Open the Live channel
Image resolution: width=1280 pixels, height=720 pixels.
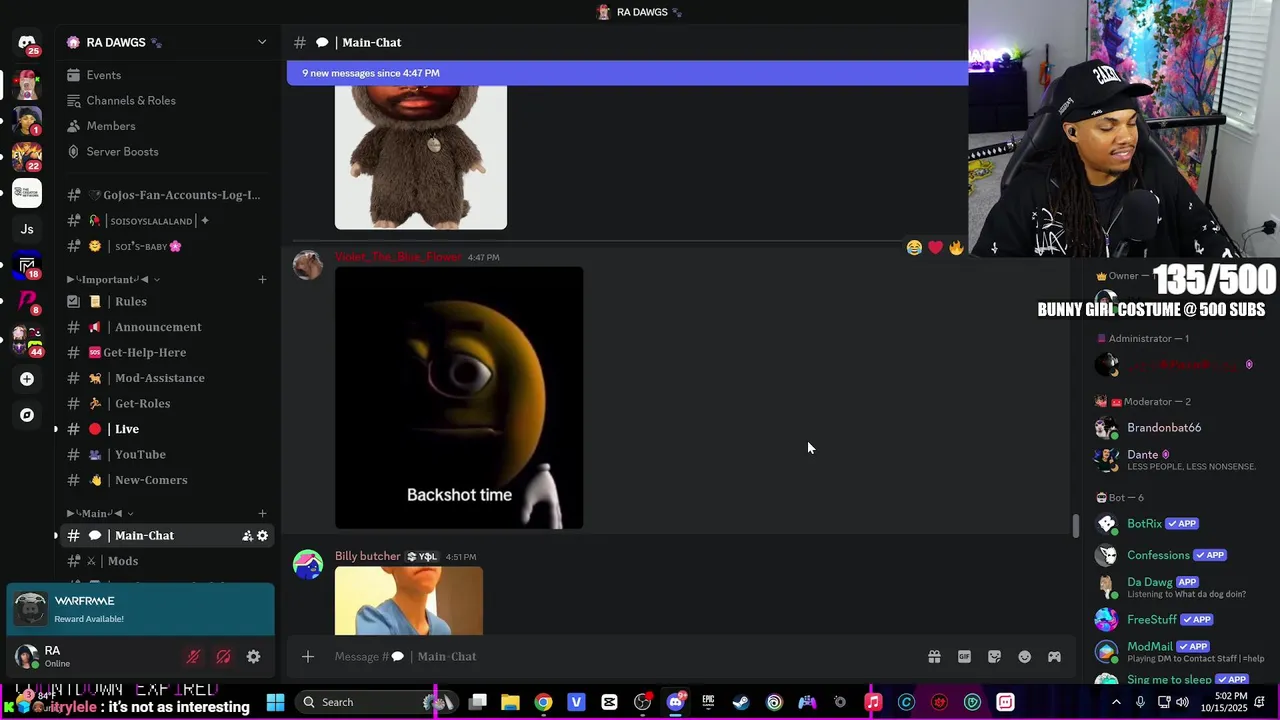[x=167, y=429]
